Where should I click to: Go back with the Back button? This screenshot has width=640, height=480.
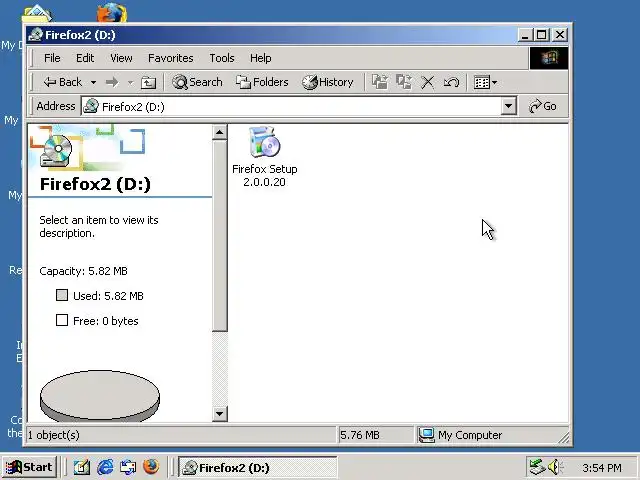click(63, 82)
